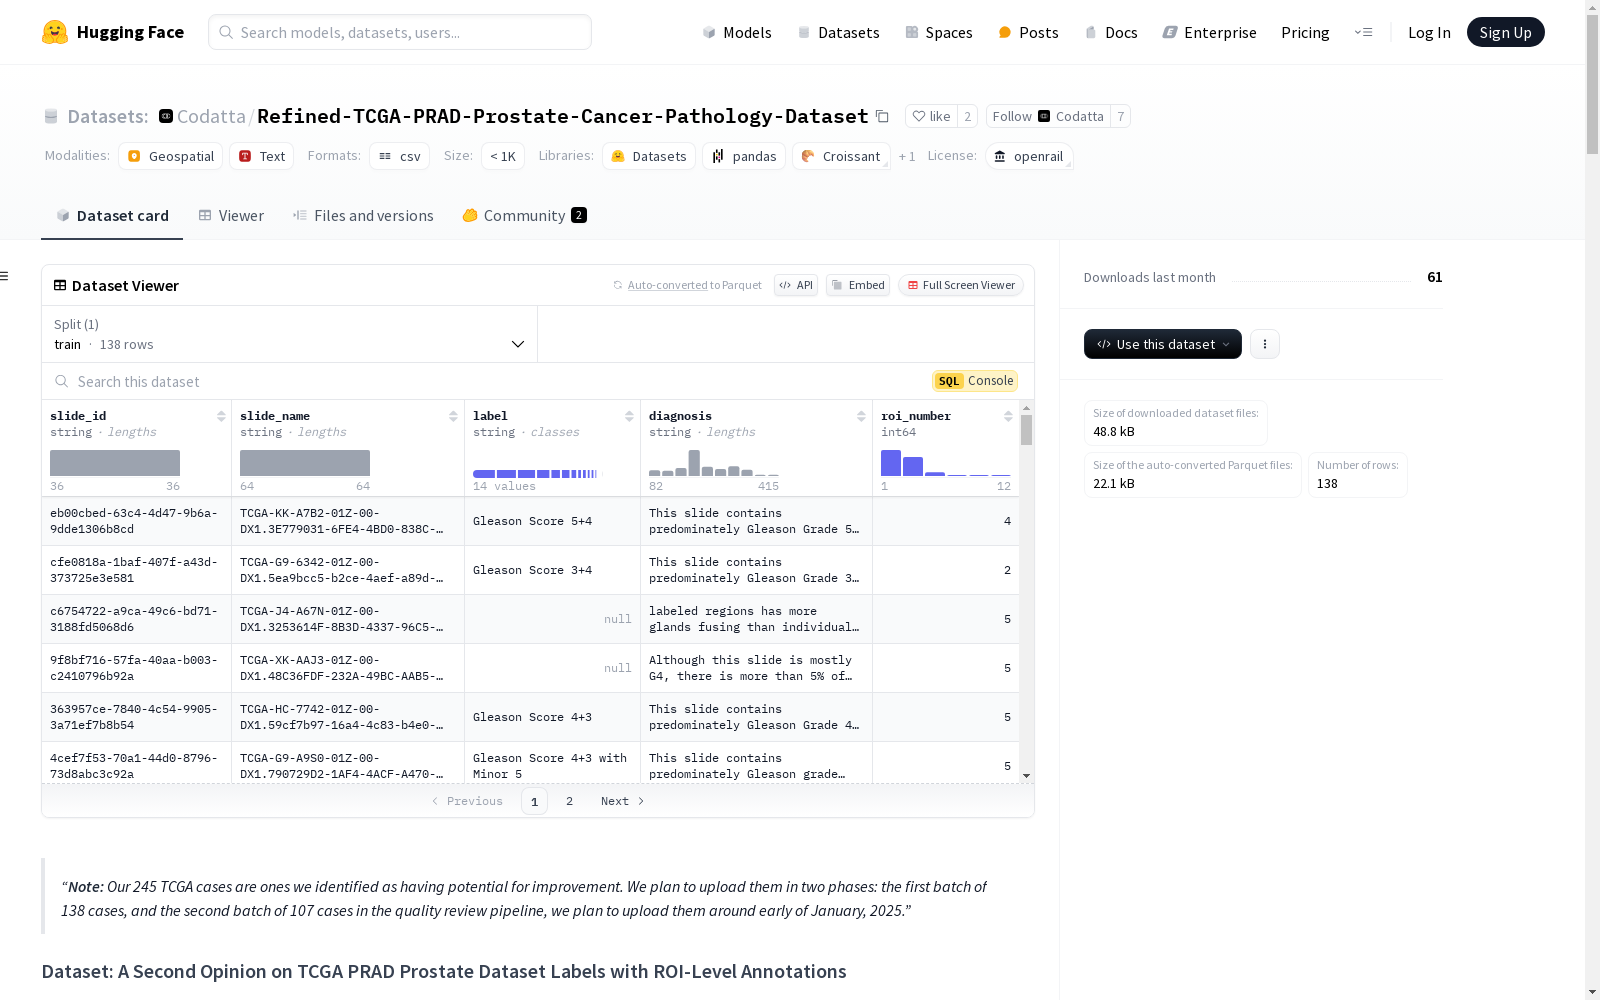Click the Sign Up button
1600x1000 pixels.
(x=1505, y=32)
